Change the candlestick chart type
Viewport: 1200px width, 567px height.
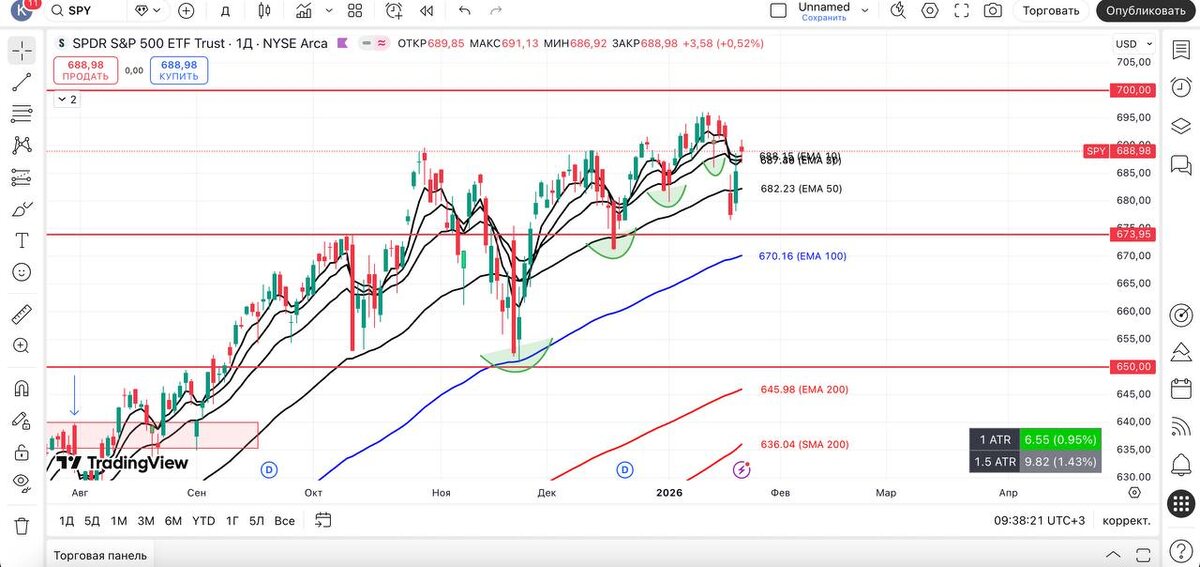pyautogui.click(x=264, y=11)
